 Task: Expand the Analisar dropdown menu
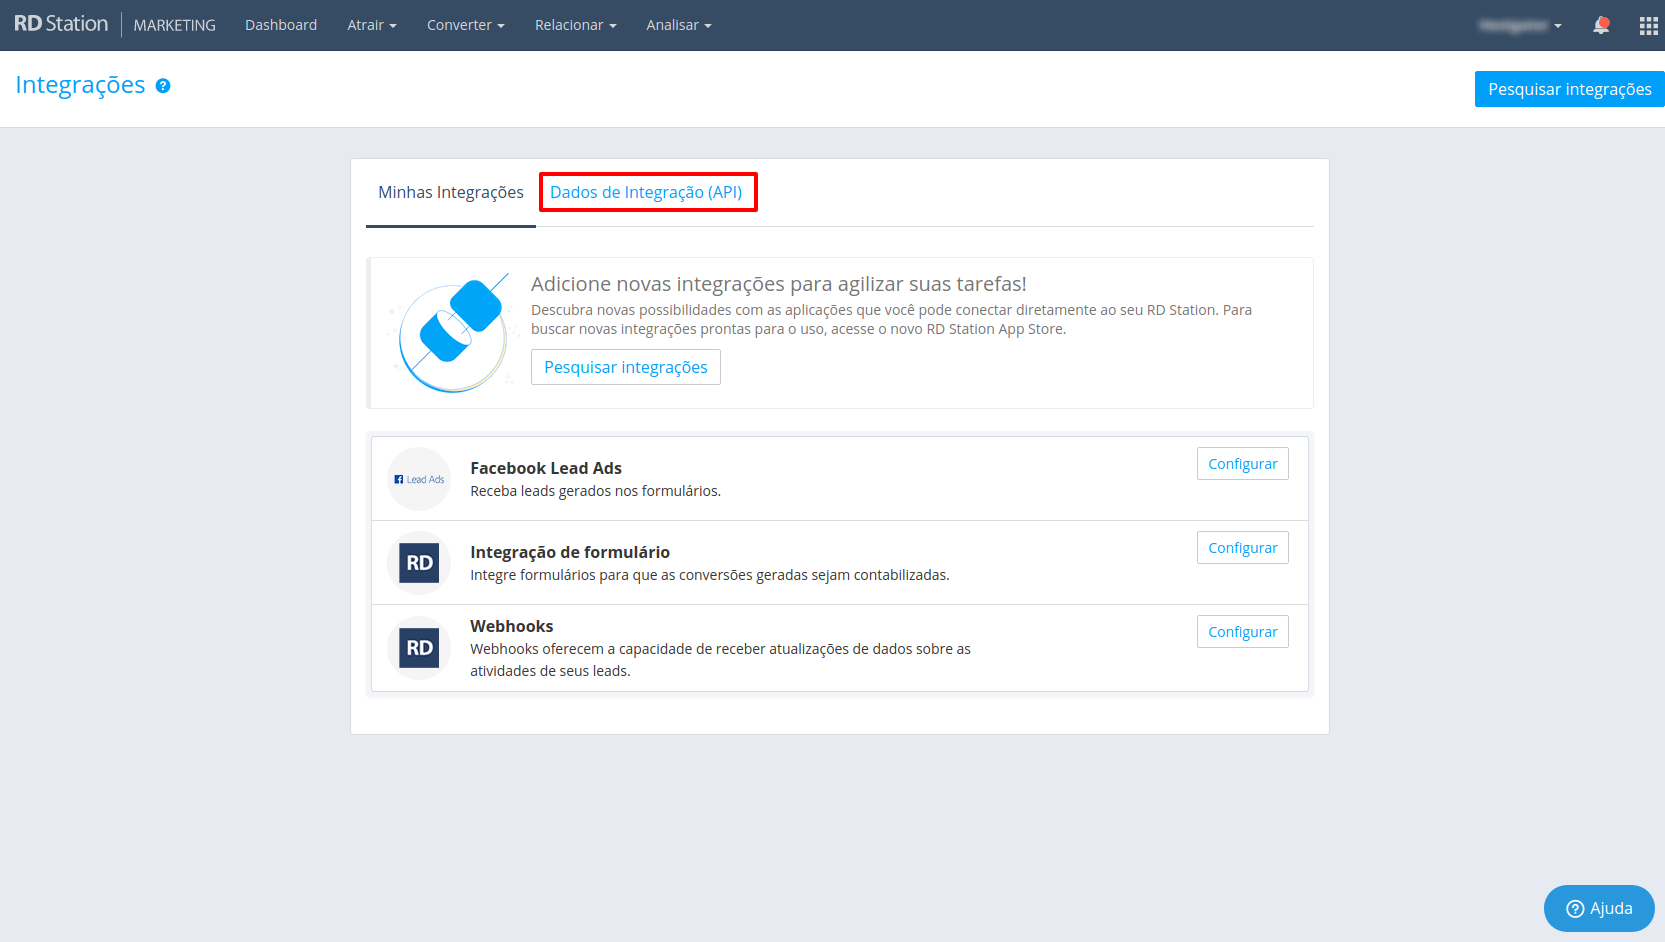click(679, 25)
